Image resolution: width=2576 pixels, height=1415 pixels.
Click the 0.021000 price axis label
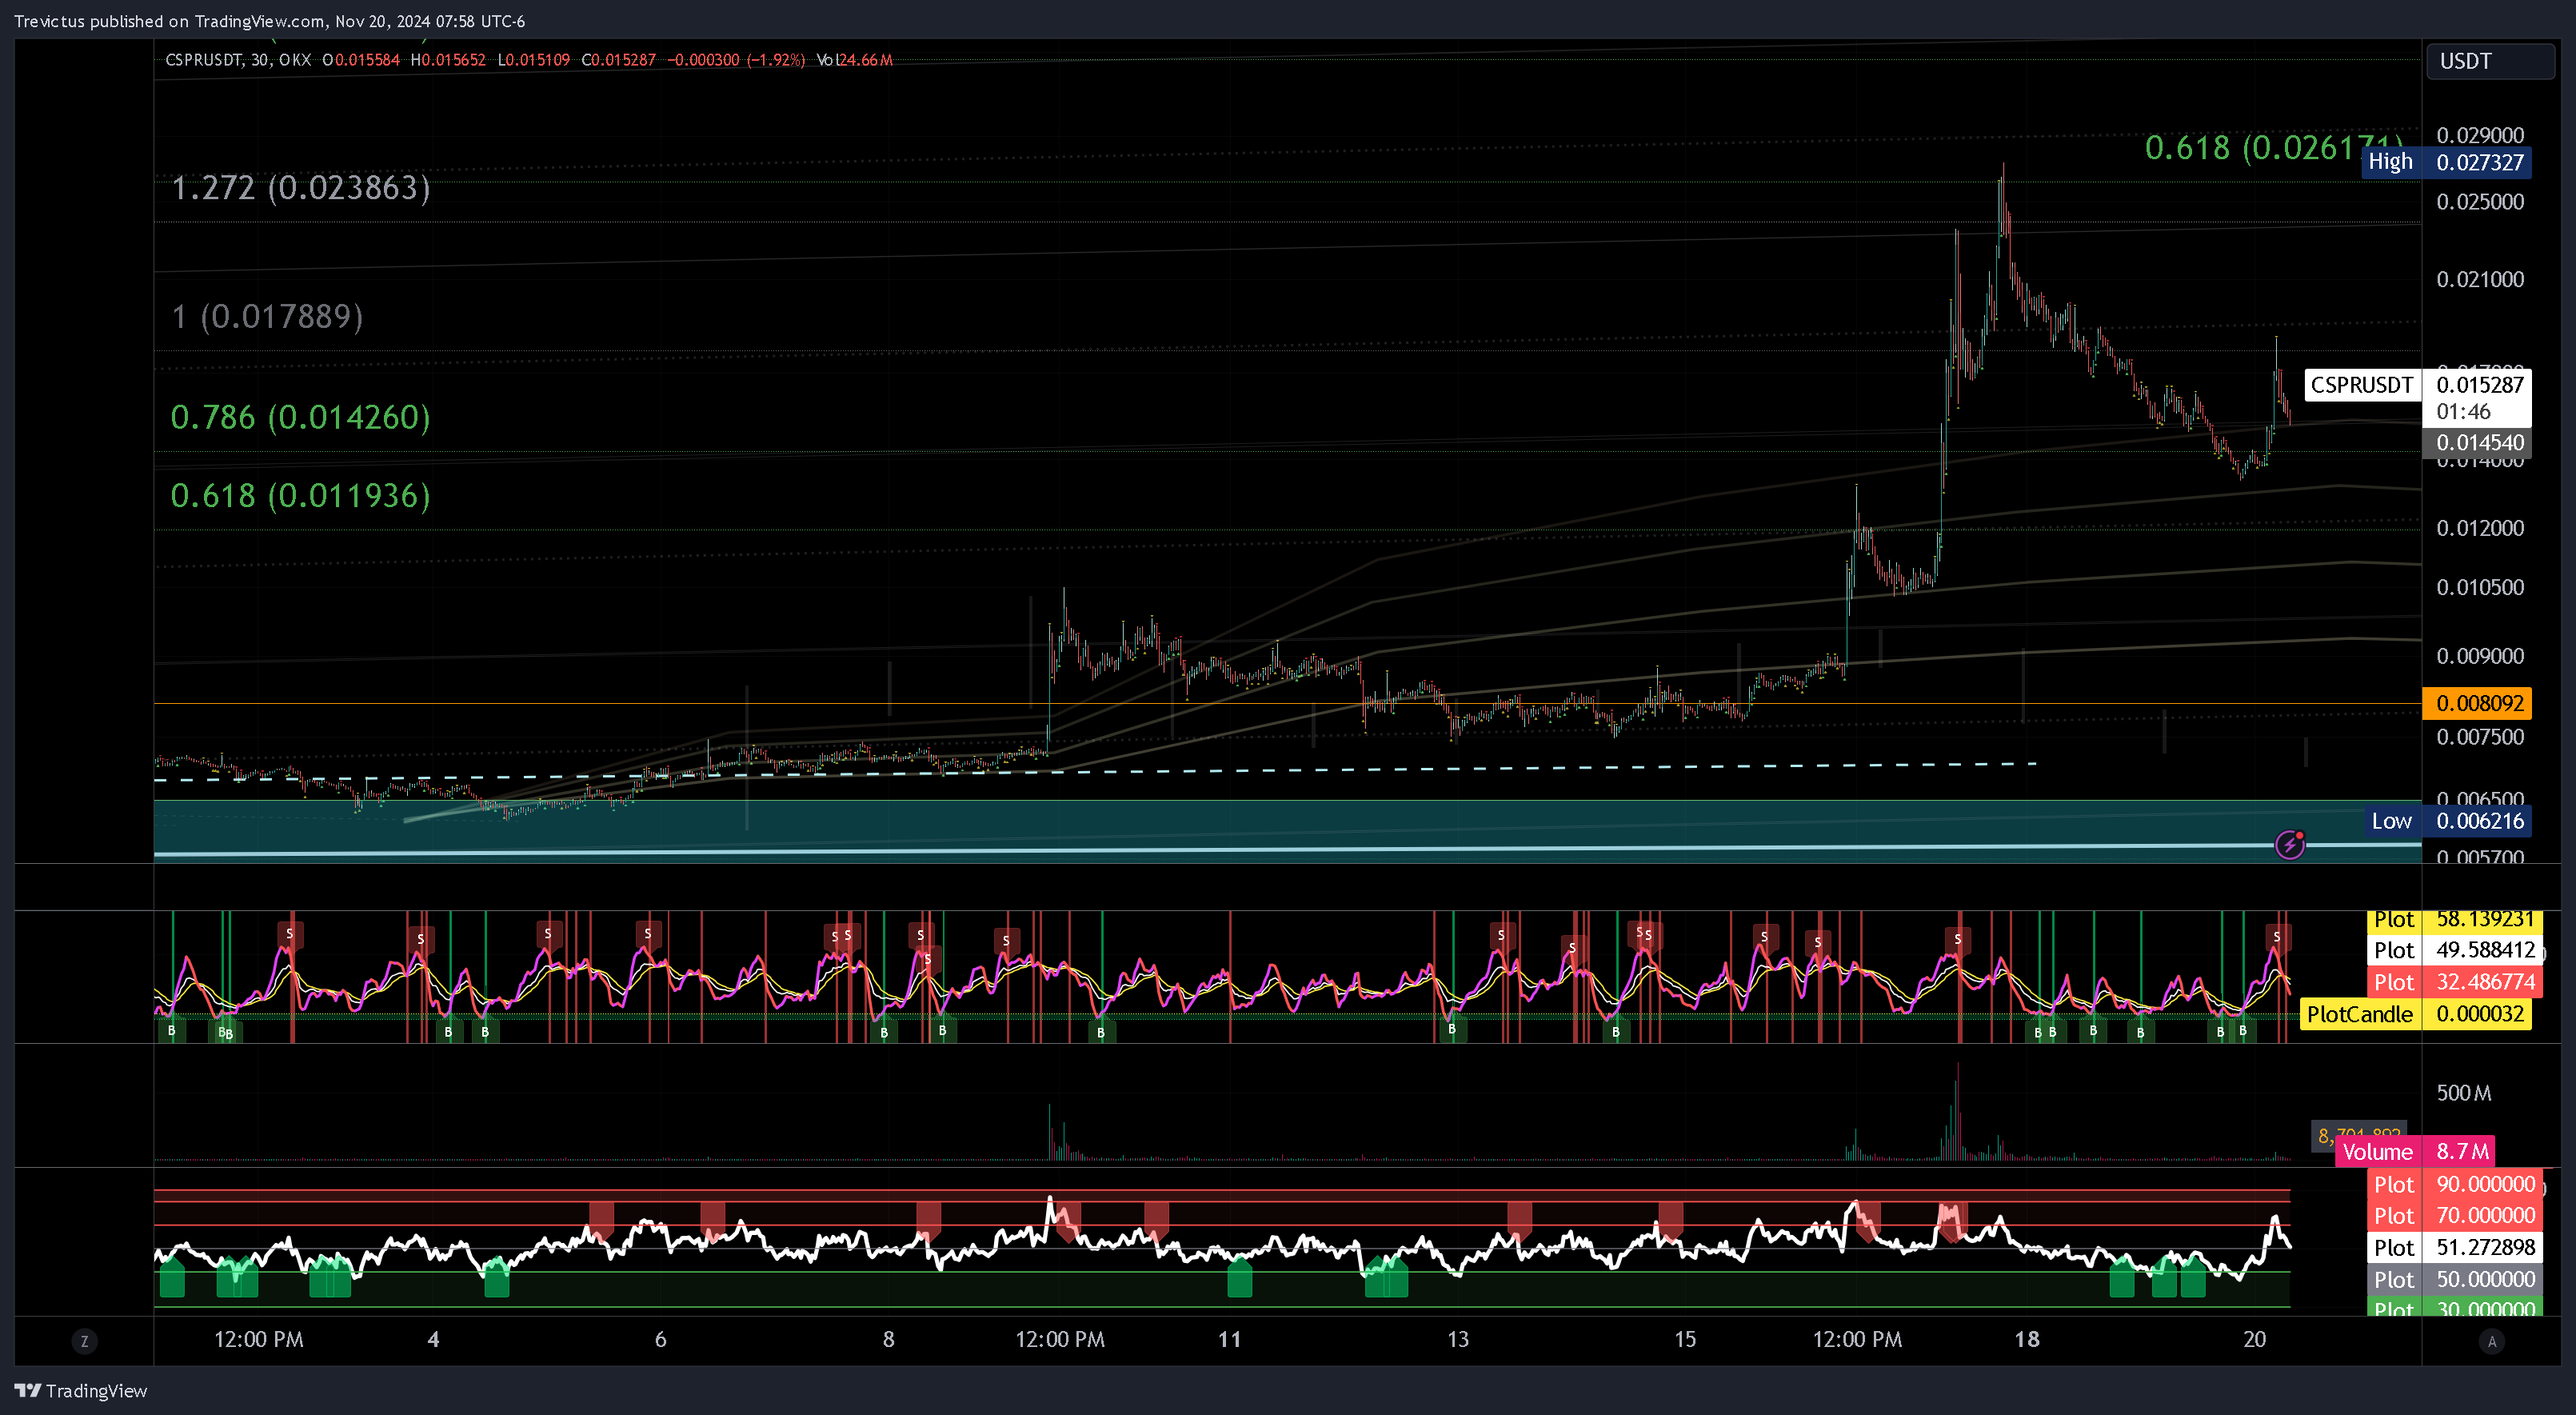(x=2480, y=279)
